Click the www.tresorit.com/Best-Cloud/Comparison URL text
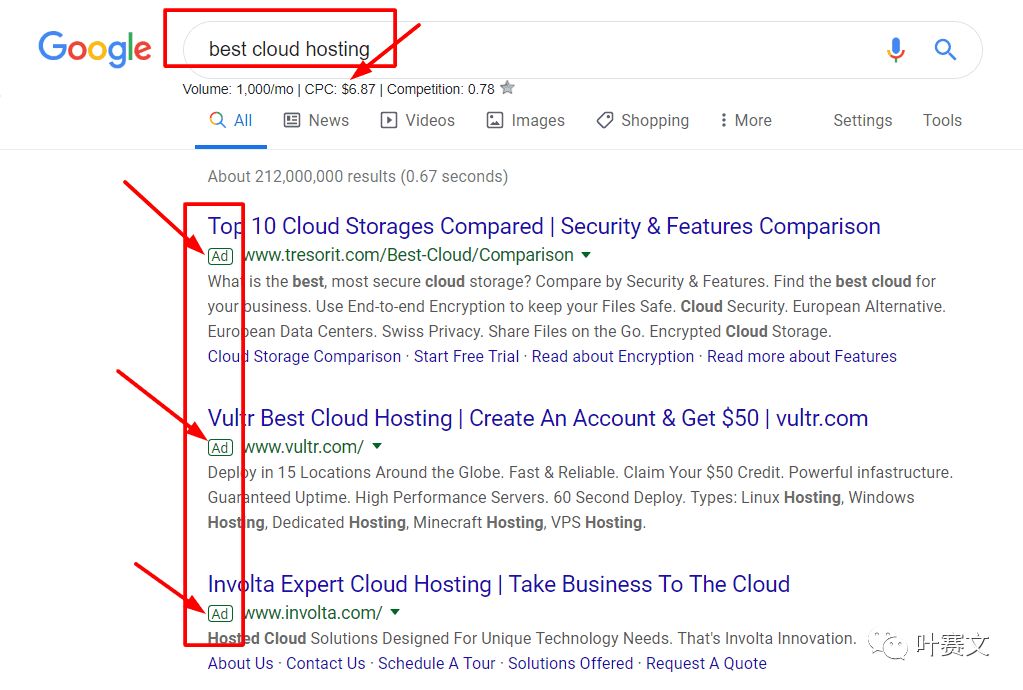 pyautogui.click(x=408, y=255)
